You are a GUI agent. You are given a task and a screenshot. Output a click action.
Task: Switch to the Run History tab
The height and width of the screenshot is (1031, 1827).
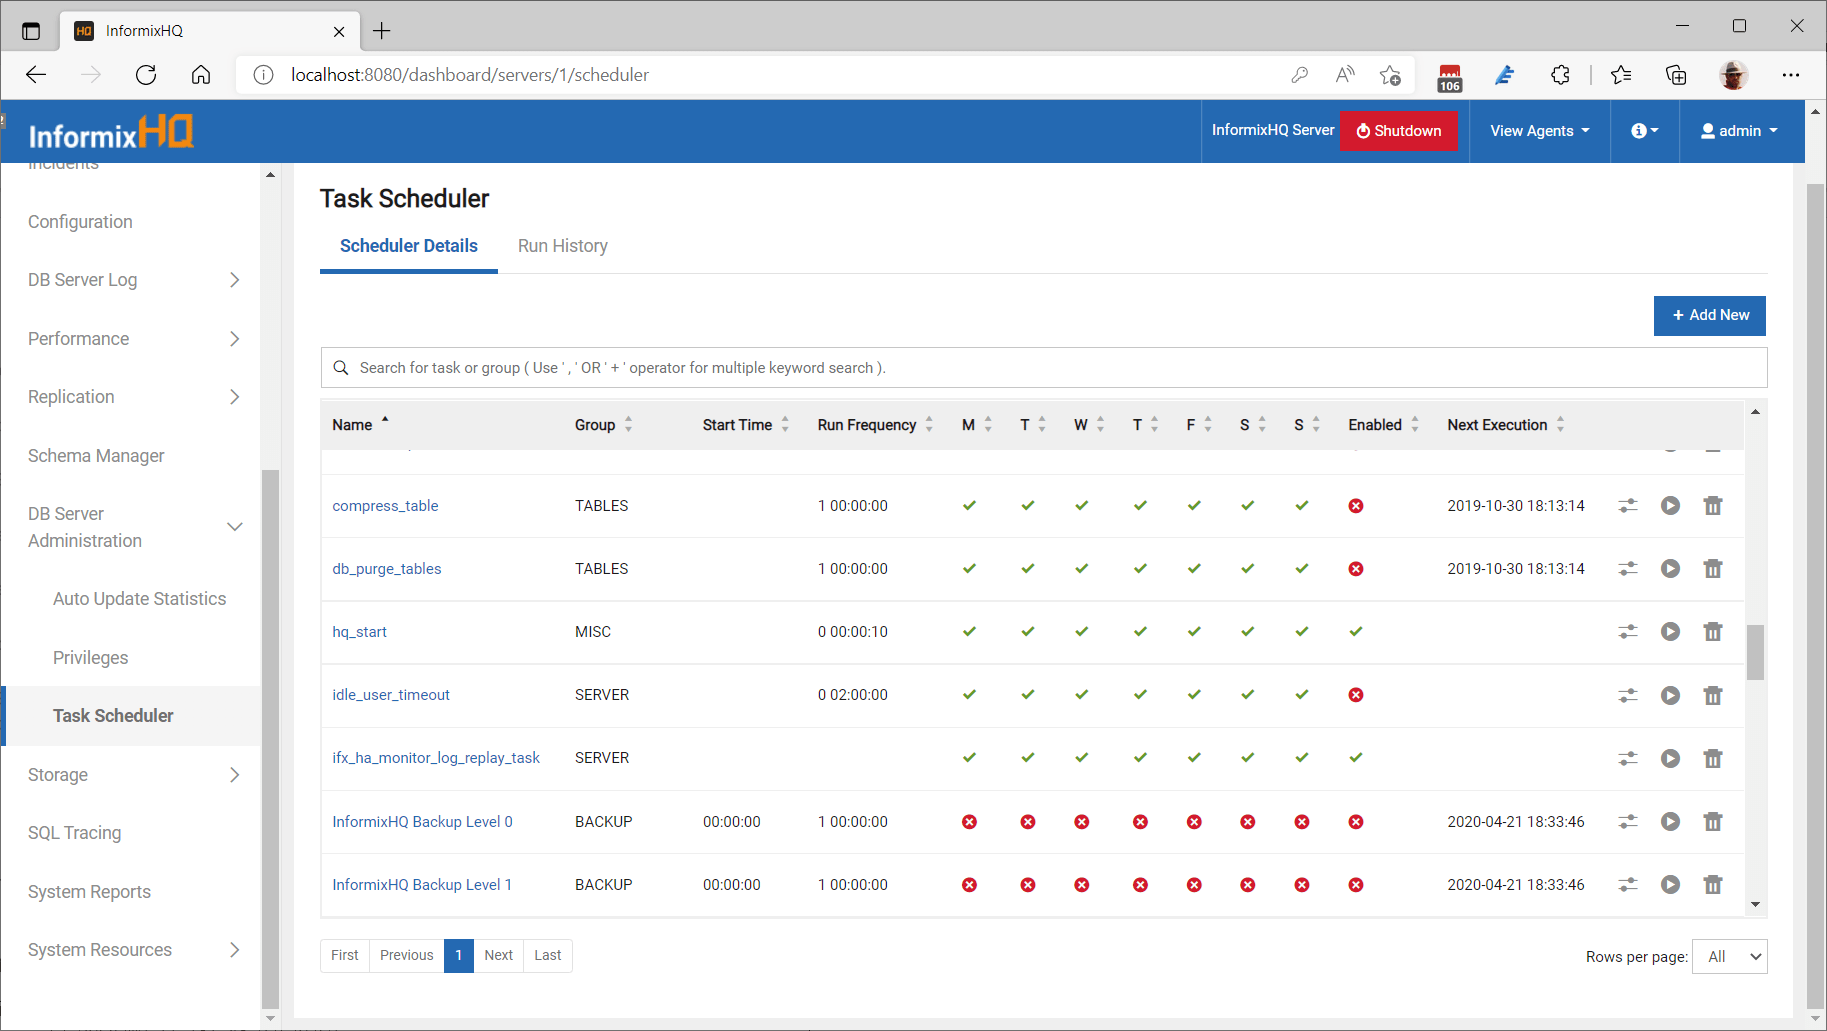[562, 246]
